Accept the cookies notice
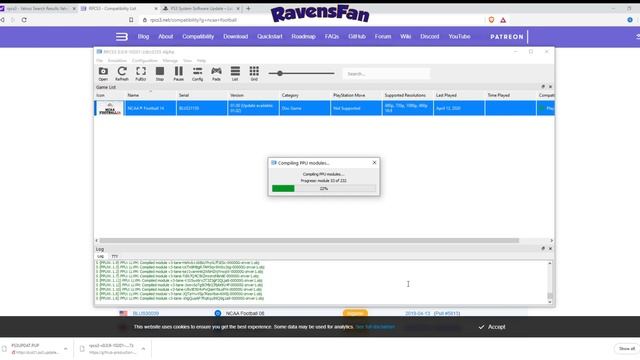The image size is (640, 360). 492,327
